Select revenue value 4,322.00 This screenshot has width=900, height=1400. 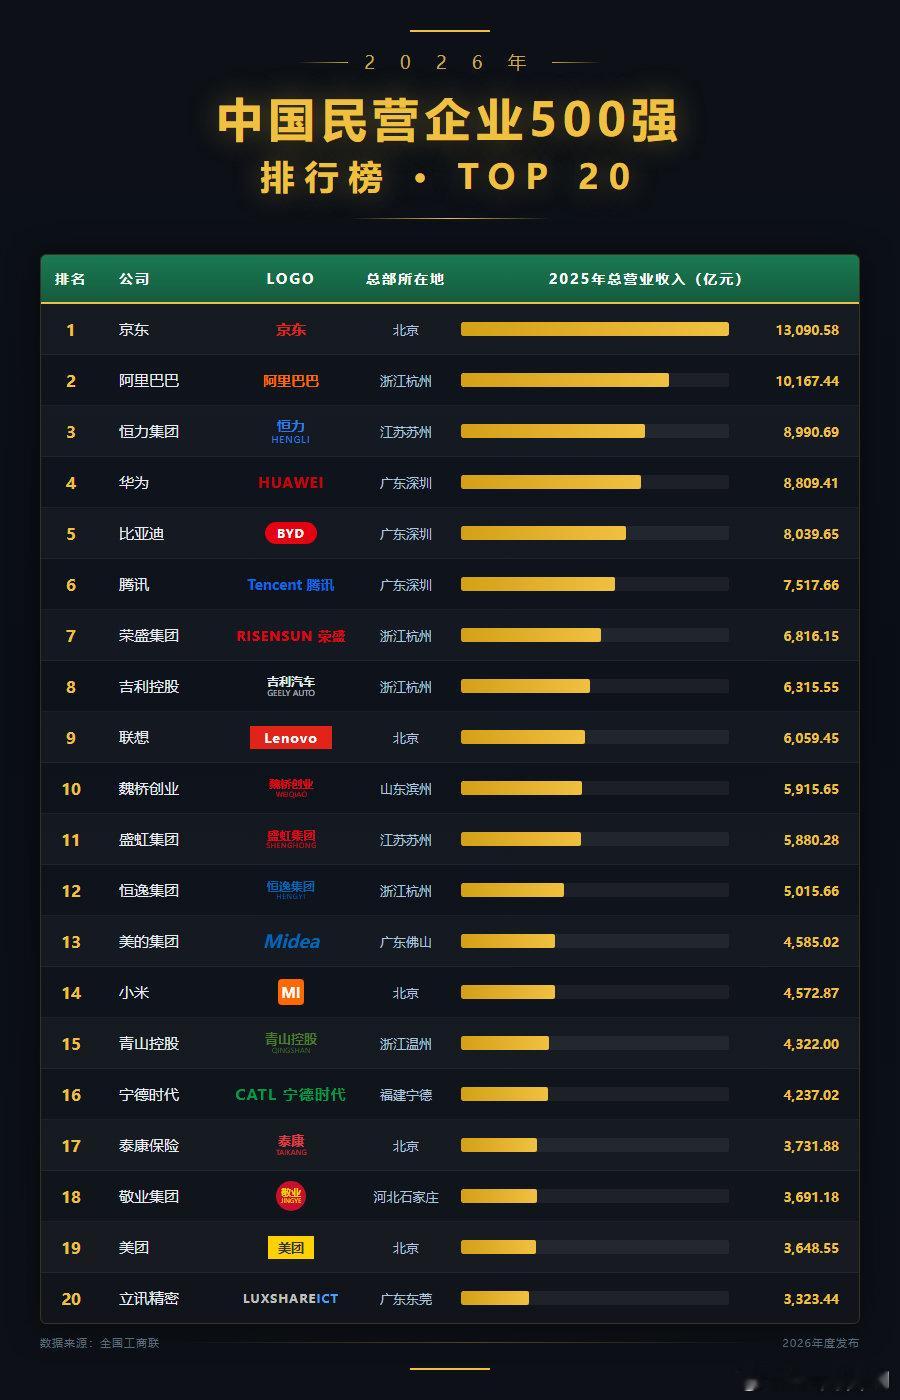pyautogui.click(x=811, y=1044)
